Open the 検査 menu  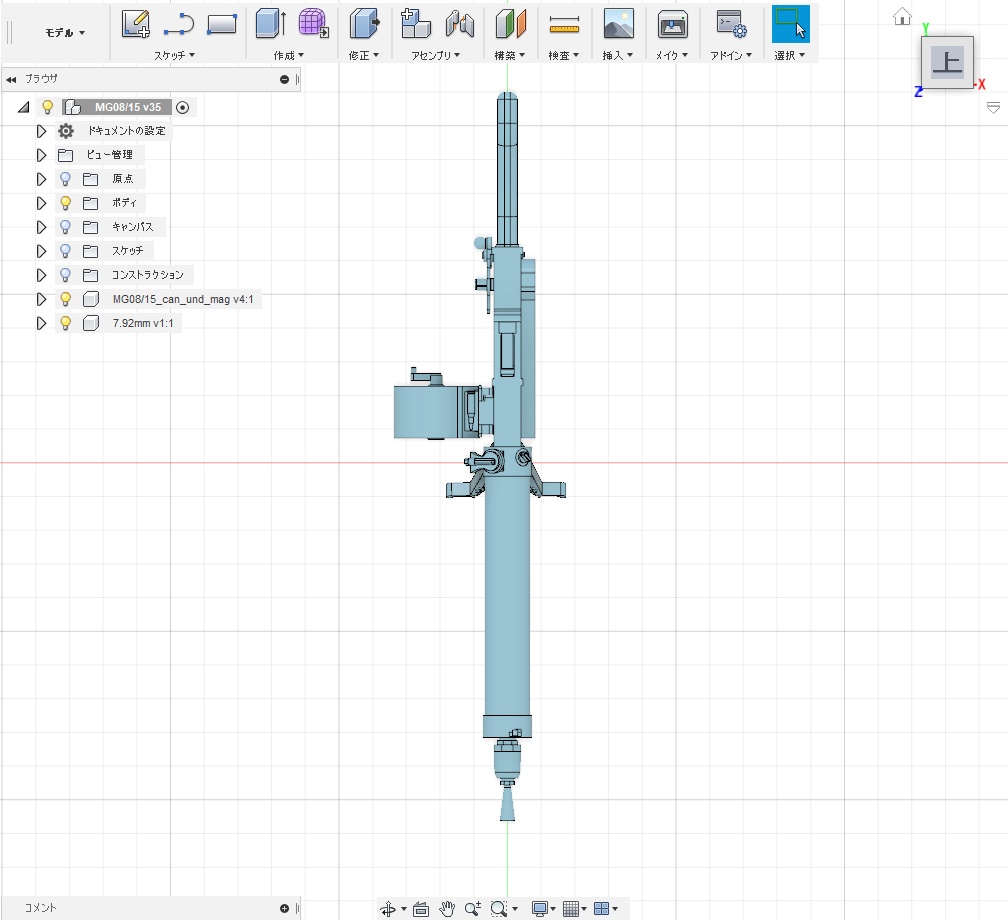pyautogui.click(x=563, y=56)
